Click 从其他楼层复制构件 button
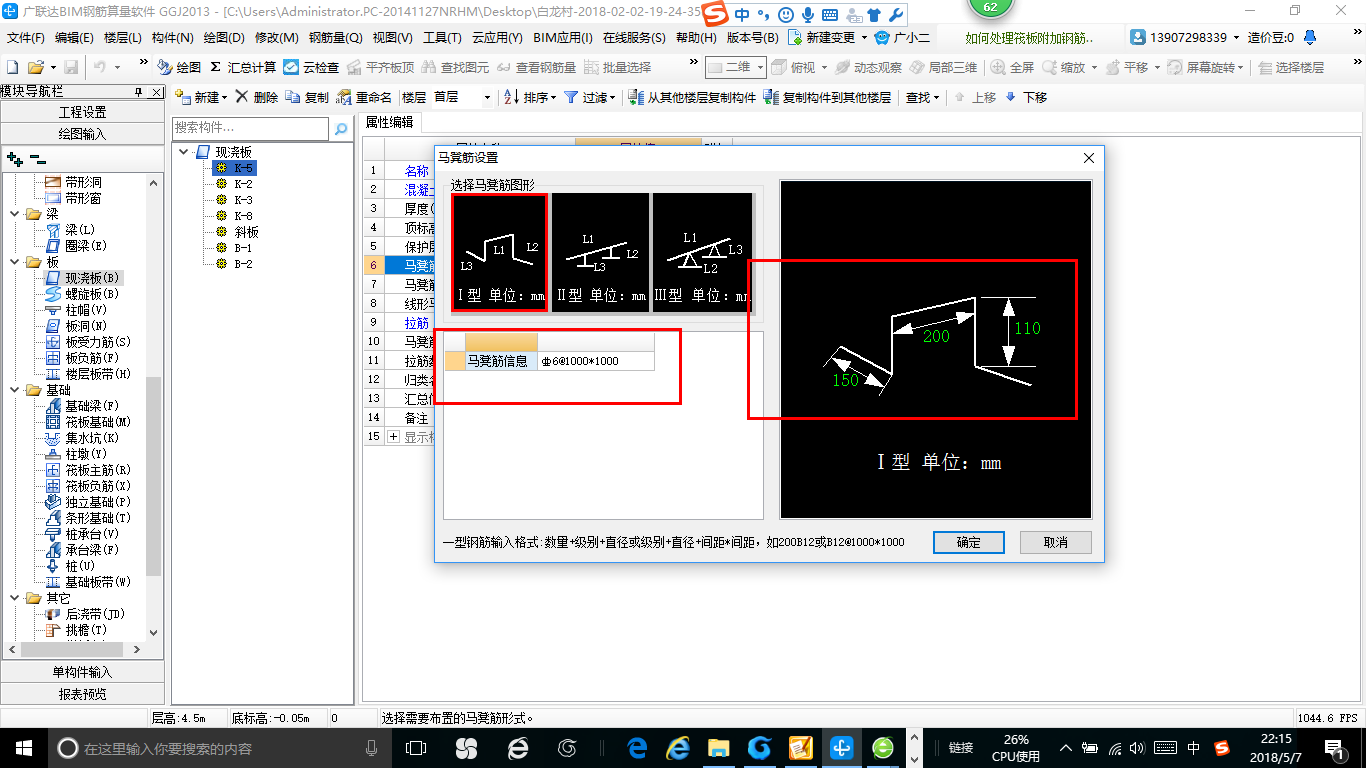The image size is (1366, 768). click(692, 97)
